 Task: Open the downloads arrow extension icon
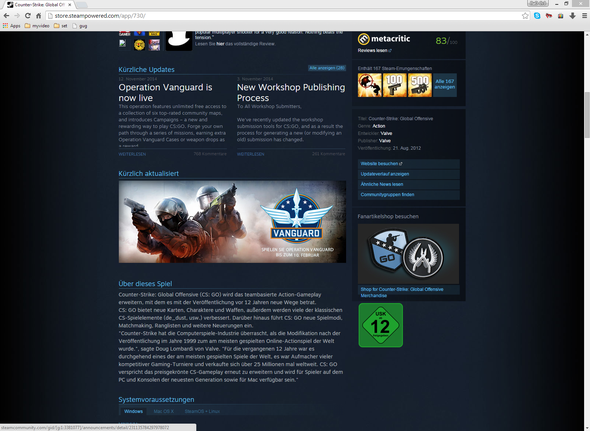(x=572, y=16)
